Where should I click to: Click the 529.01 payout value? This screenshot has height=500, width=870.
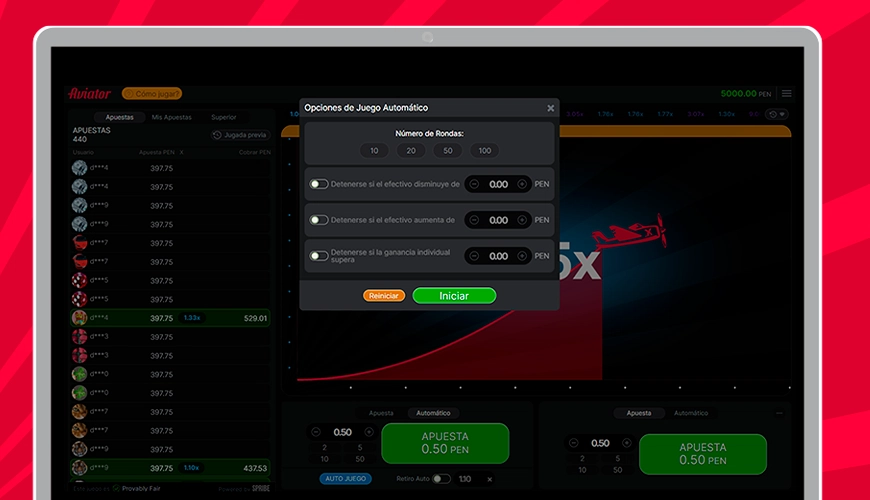coord(255,319)
